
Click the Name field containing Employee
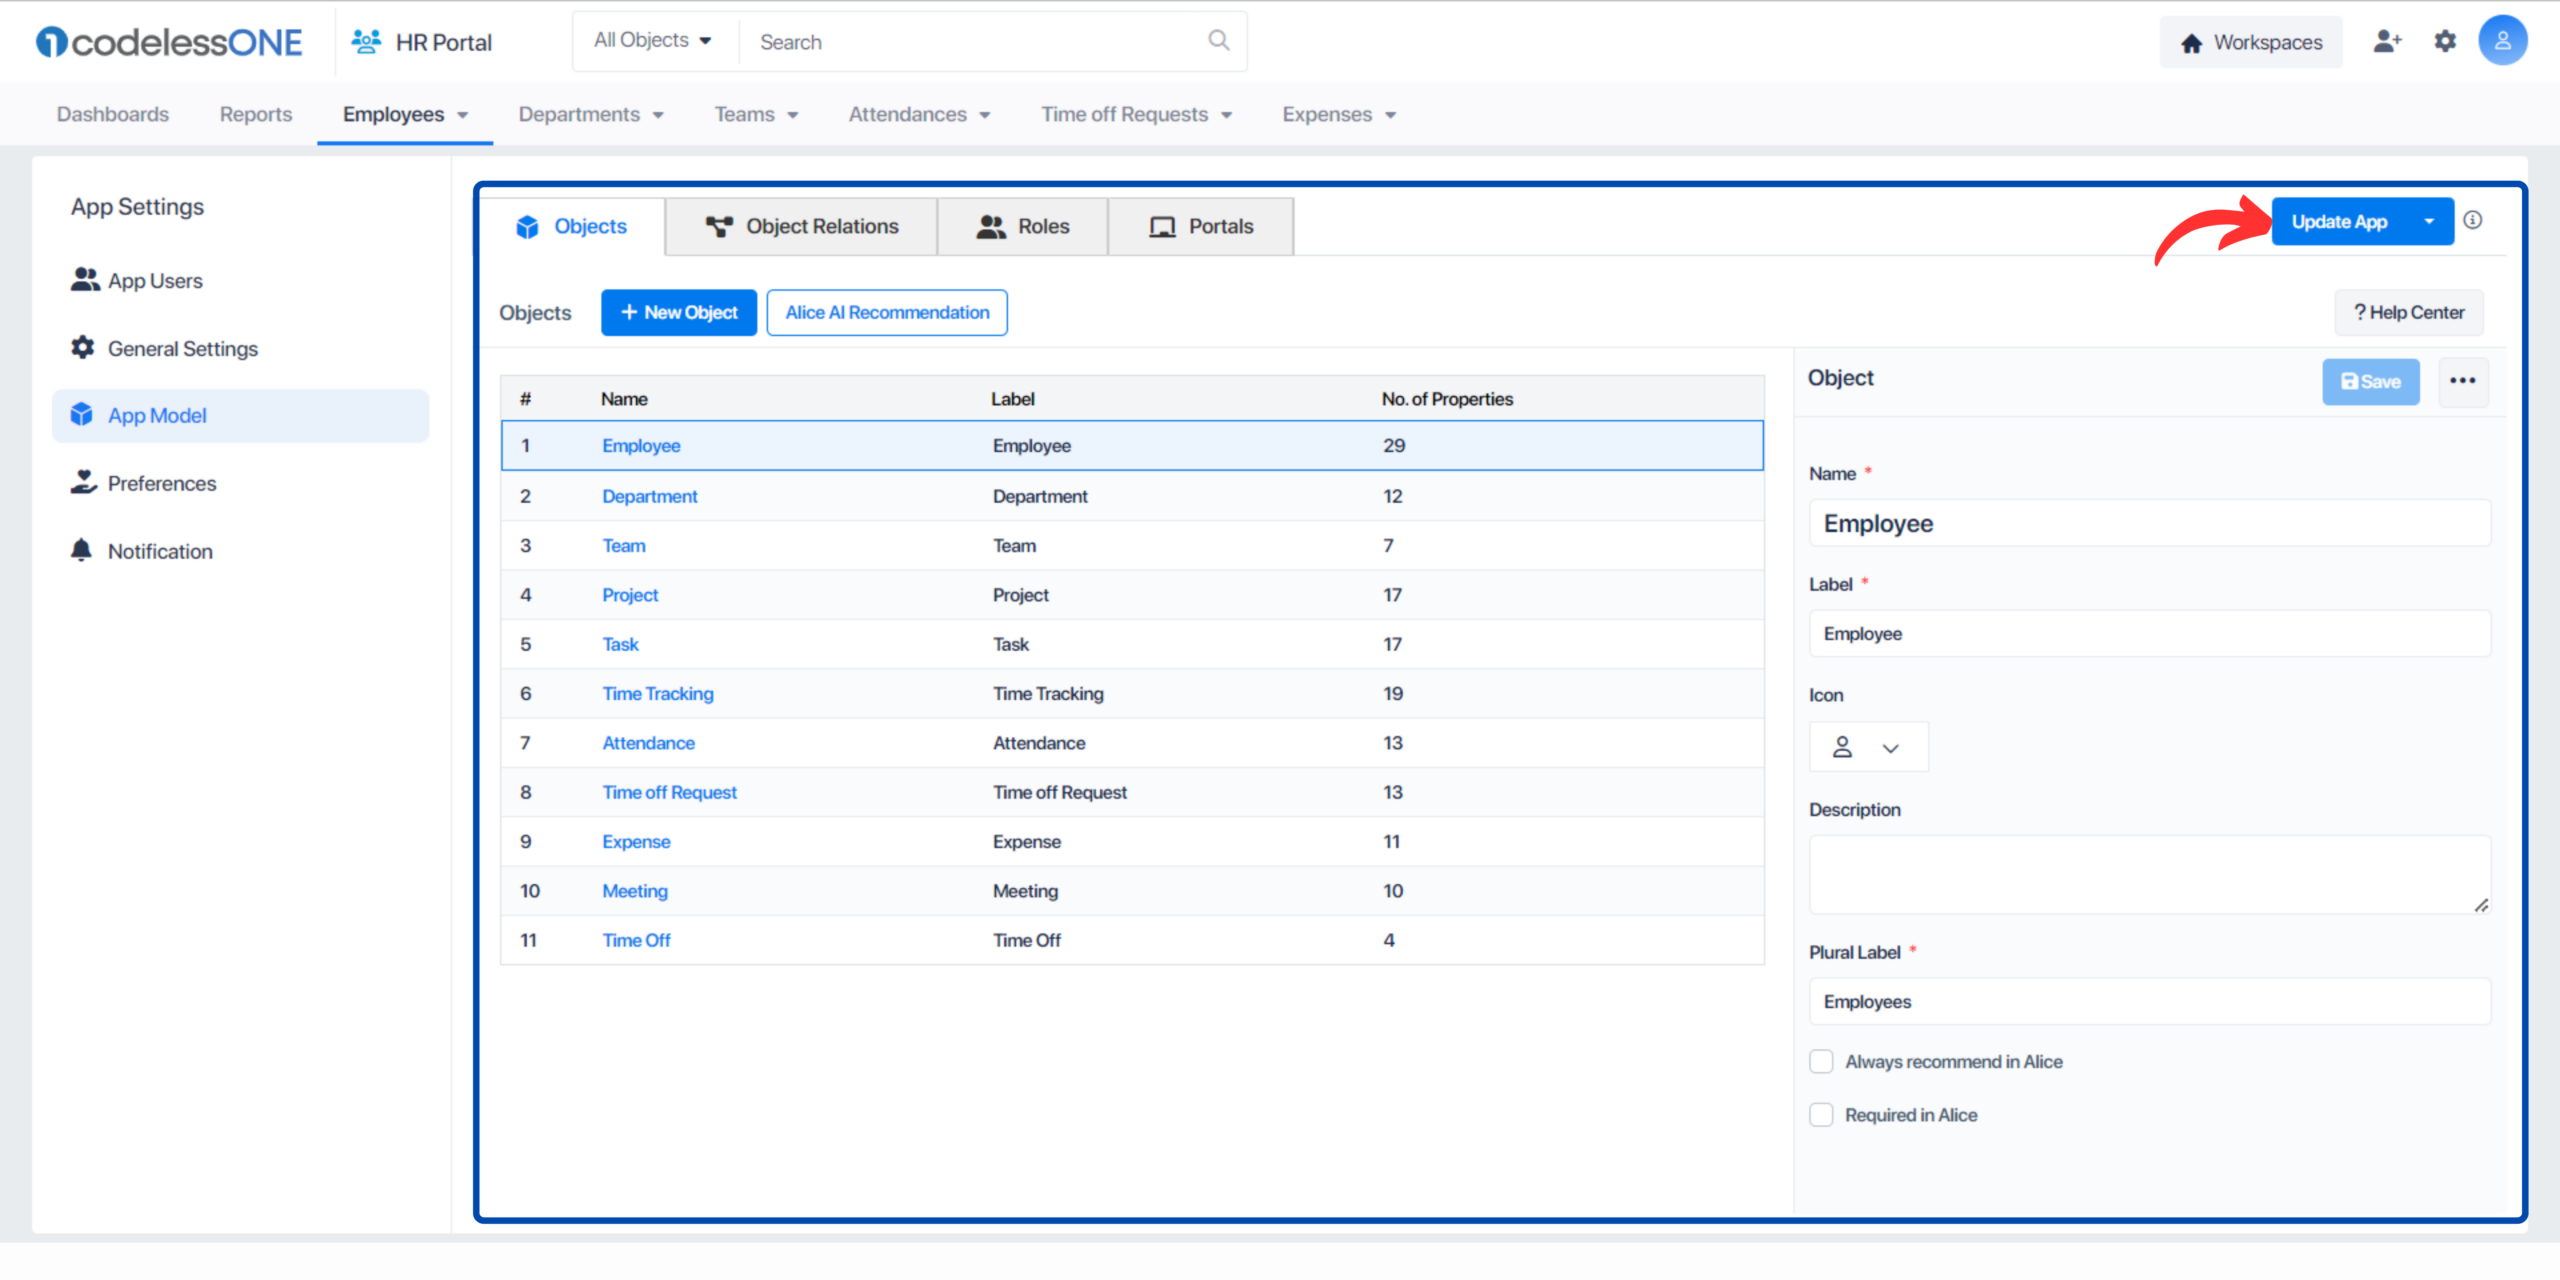click(2149, 523)
